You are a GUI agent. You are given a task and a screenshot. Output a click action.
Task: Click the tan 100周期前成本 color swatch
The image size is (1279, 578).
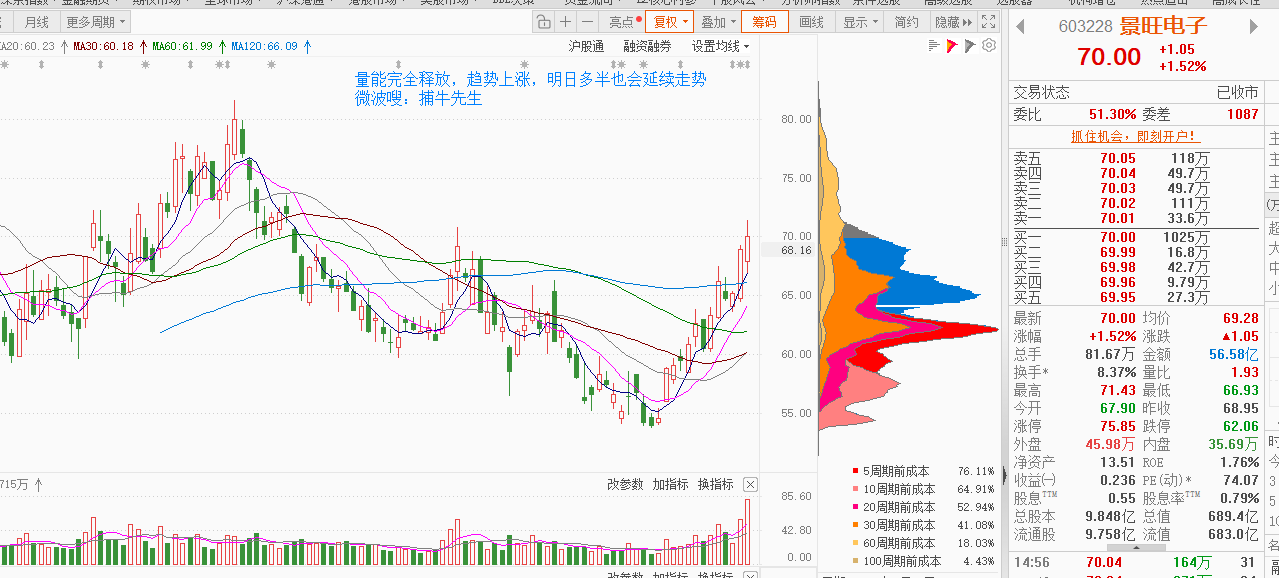854,561
